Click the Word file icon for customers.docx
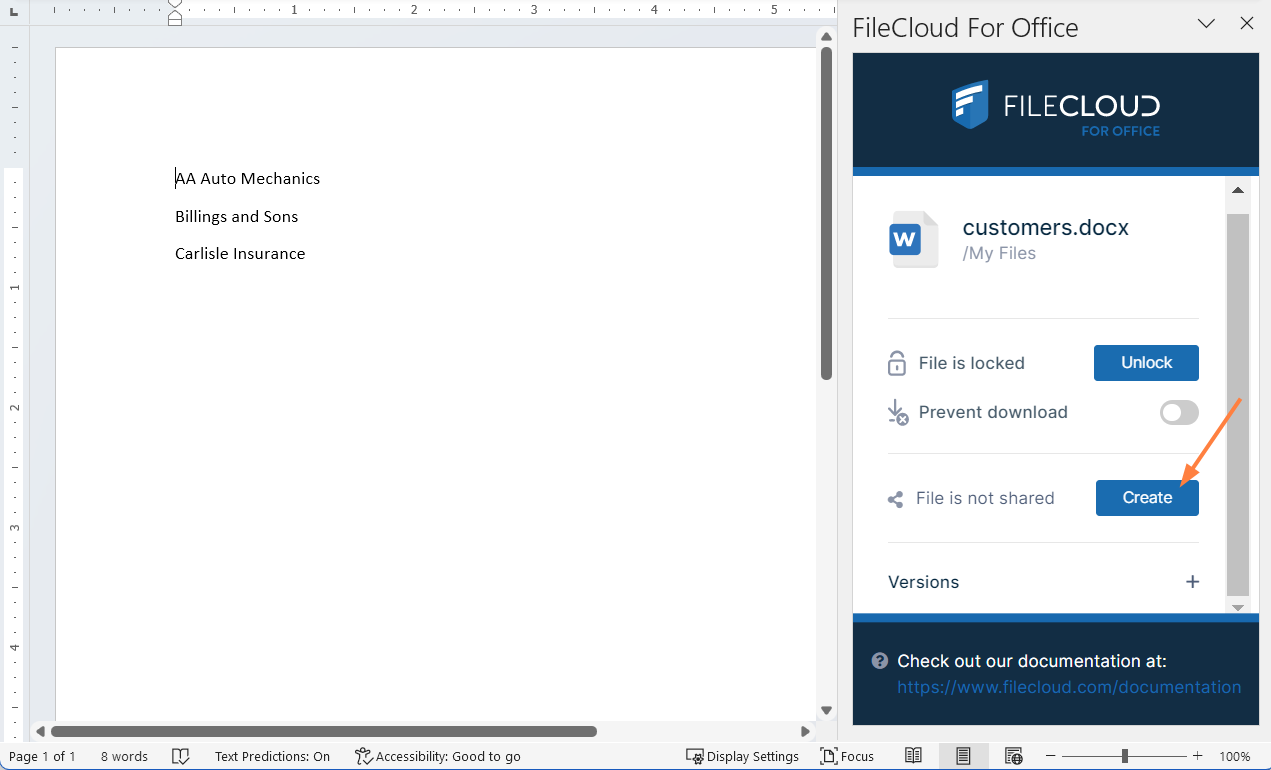The width and height of the screenshot is (1271, 770). click(x=913, y=240)
